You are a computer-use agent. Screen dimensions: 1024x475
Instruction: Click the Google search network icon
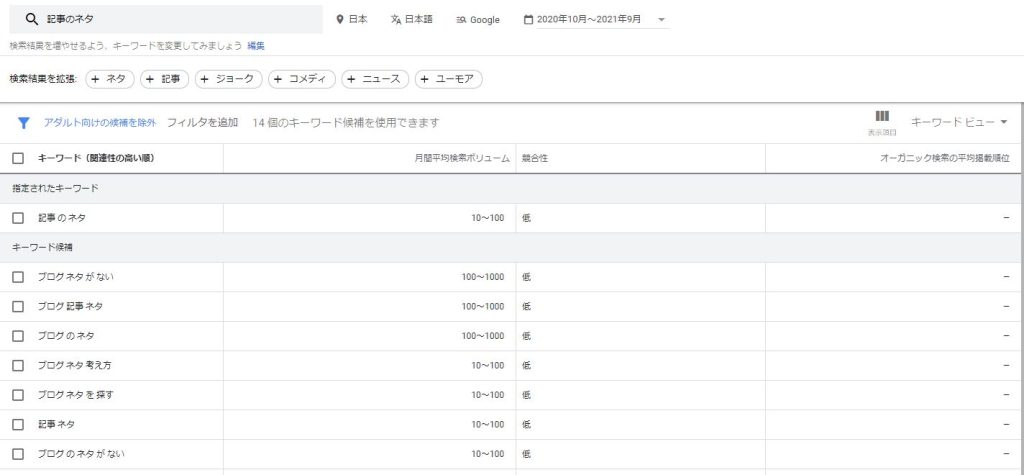tap(461, 19)
